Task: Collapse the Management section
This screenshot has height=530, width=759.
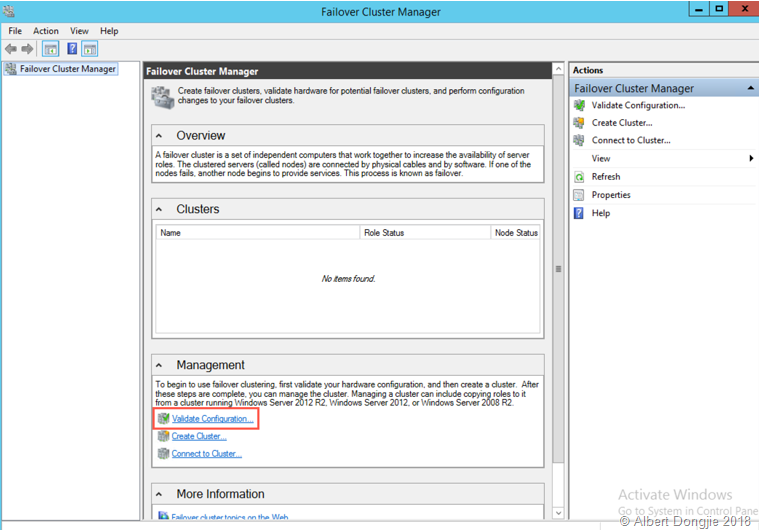Action: [159, 365]
